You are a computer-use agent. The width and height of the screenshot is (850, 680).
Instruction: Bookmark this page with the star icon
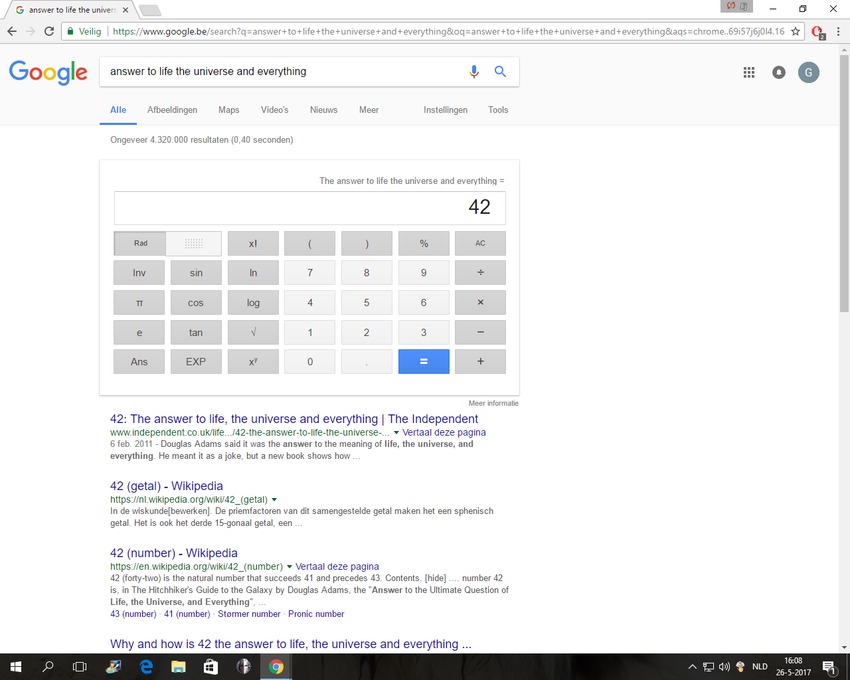click(795, 31)
